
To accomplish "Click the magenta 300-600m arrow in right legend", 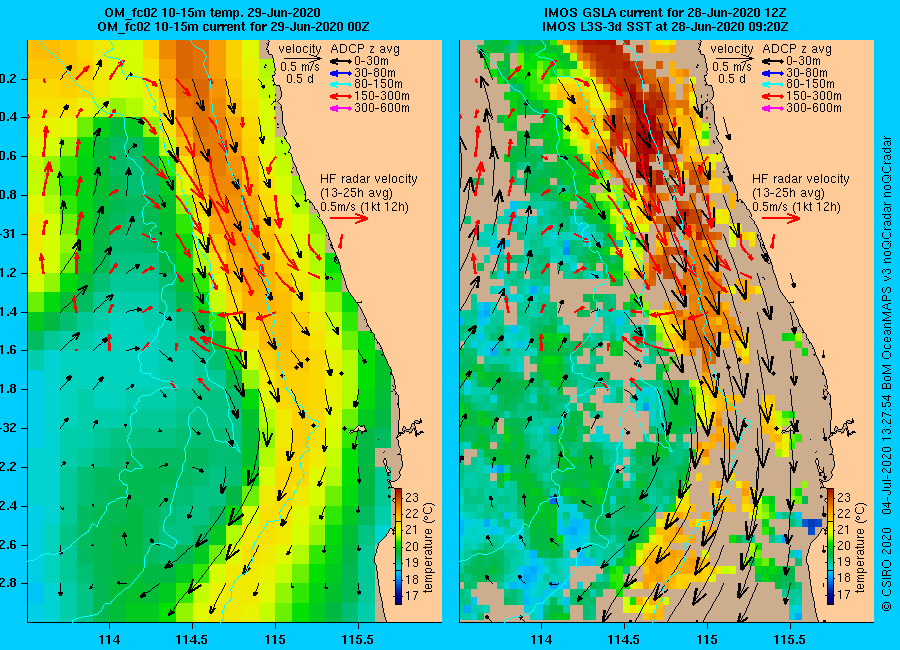I will pos(773,108).
